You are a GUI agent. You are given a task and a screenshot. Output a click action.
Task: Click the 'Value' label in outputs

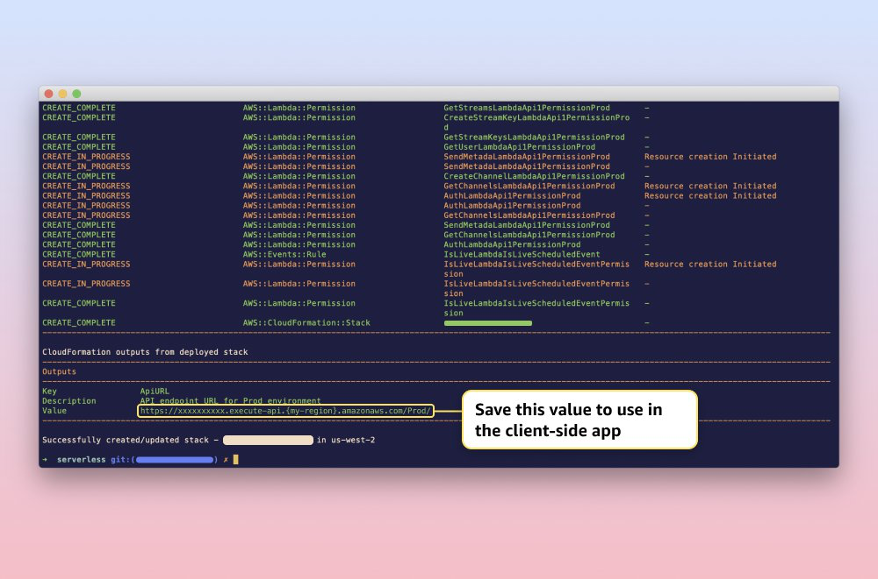coord(54,411)
